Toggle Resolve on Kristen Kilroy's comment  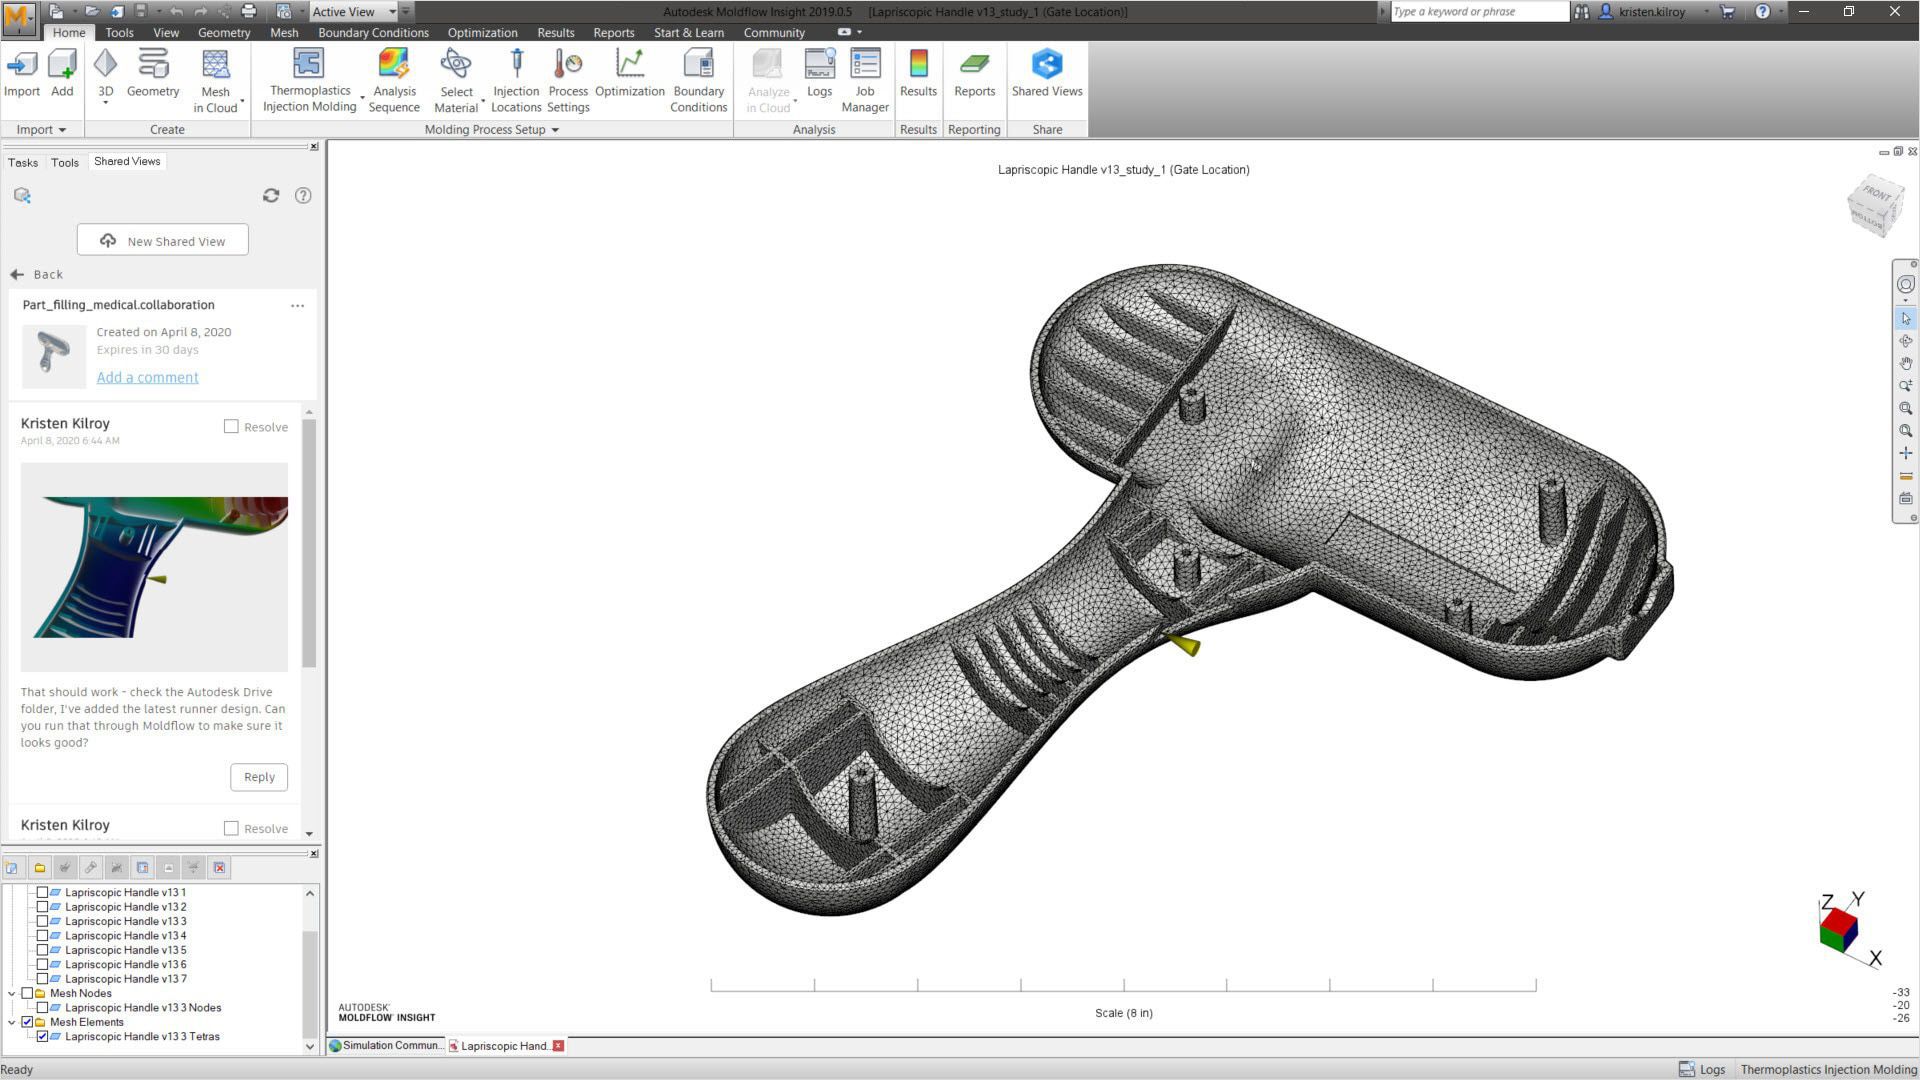(231, 426)
